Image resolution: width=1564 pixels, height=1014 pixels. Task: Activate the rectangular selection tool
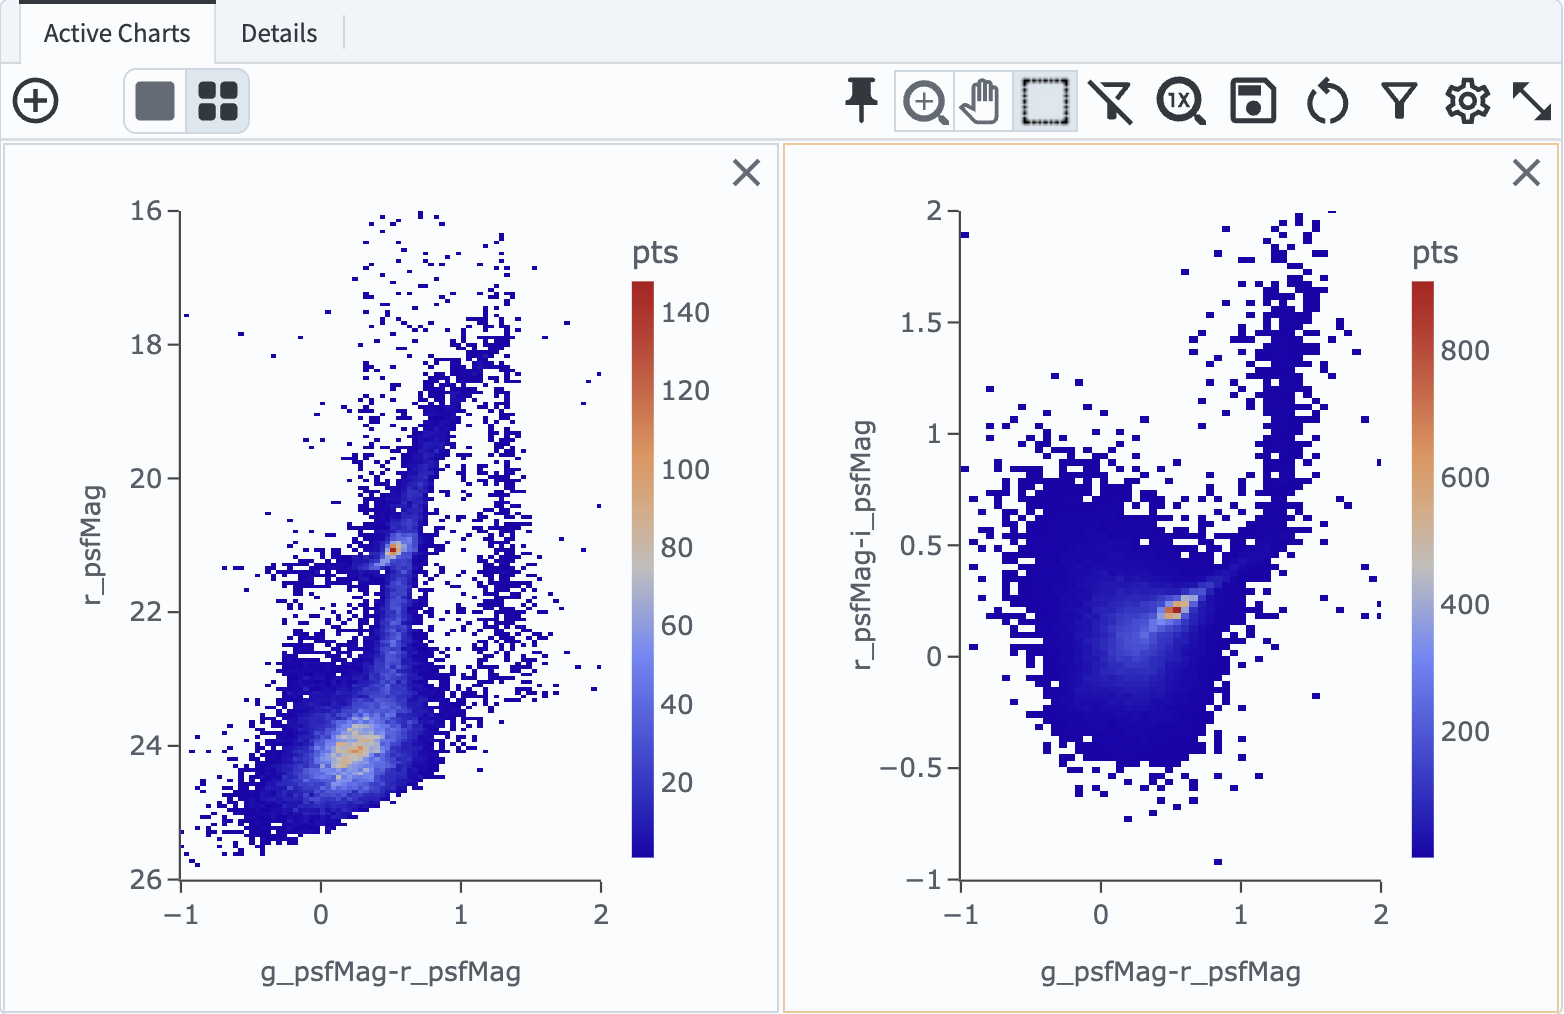1044,100
